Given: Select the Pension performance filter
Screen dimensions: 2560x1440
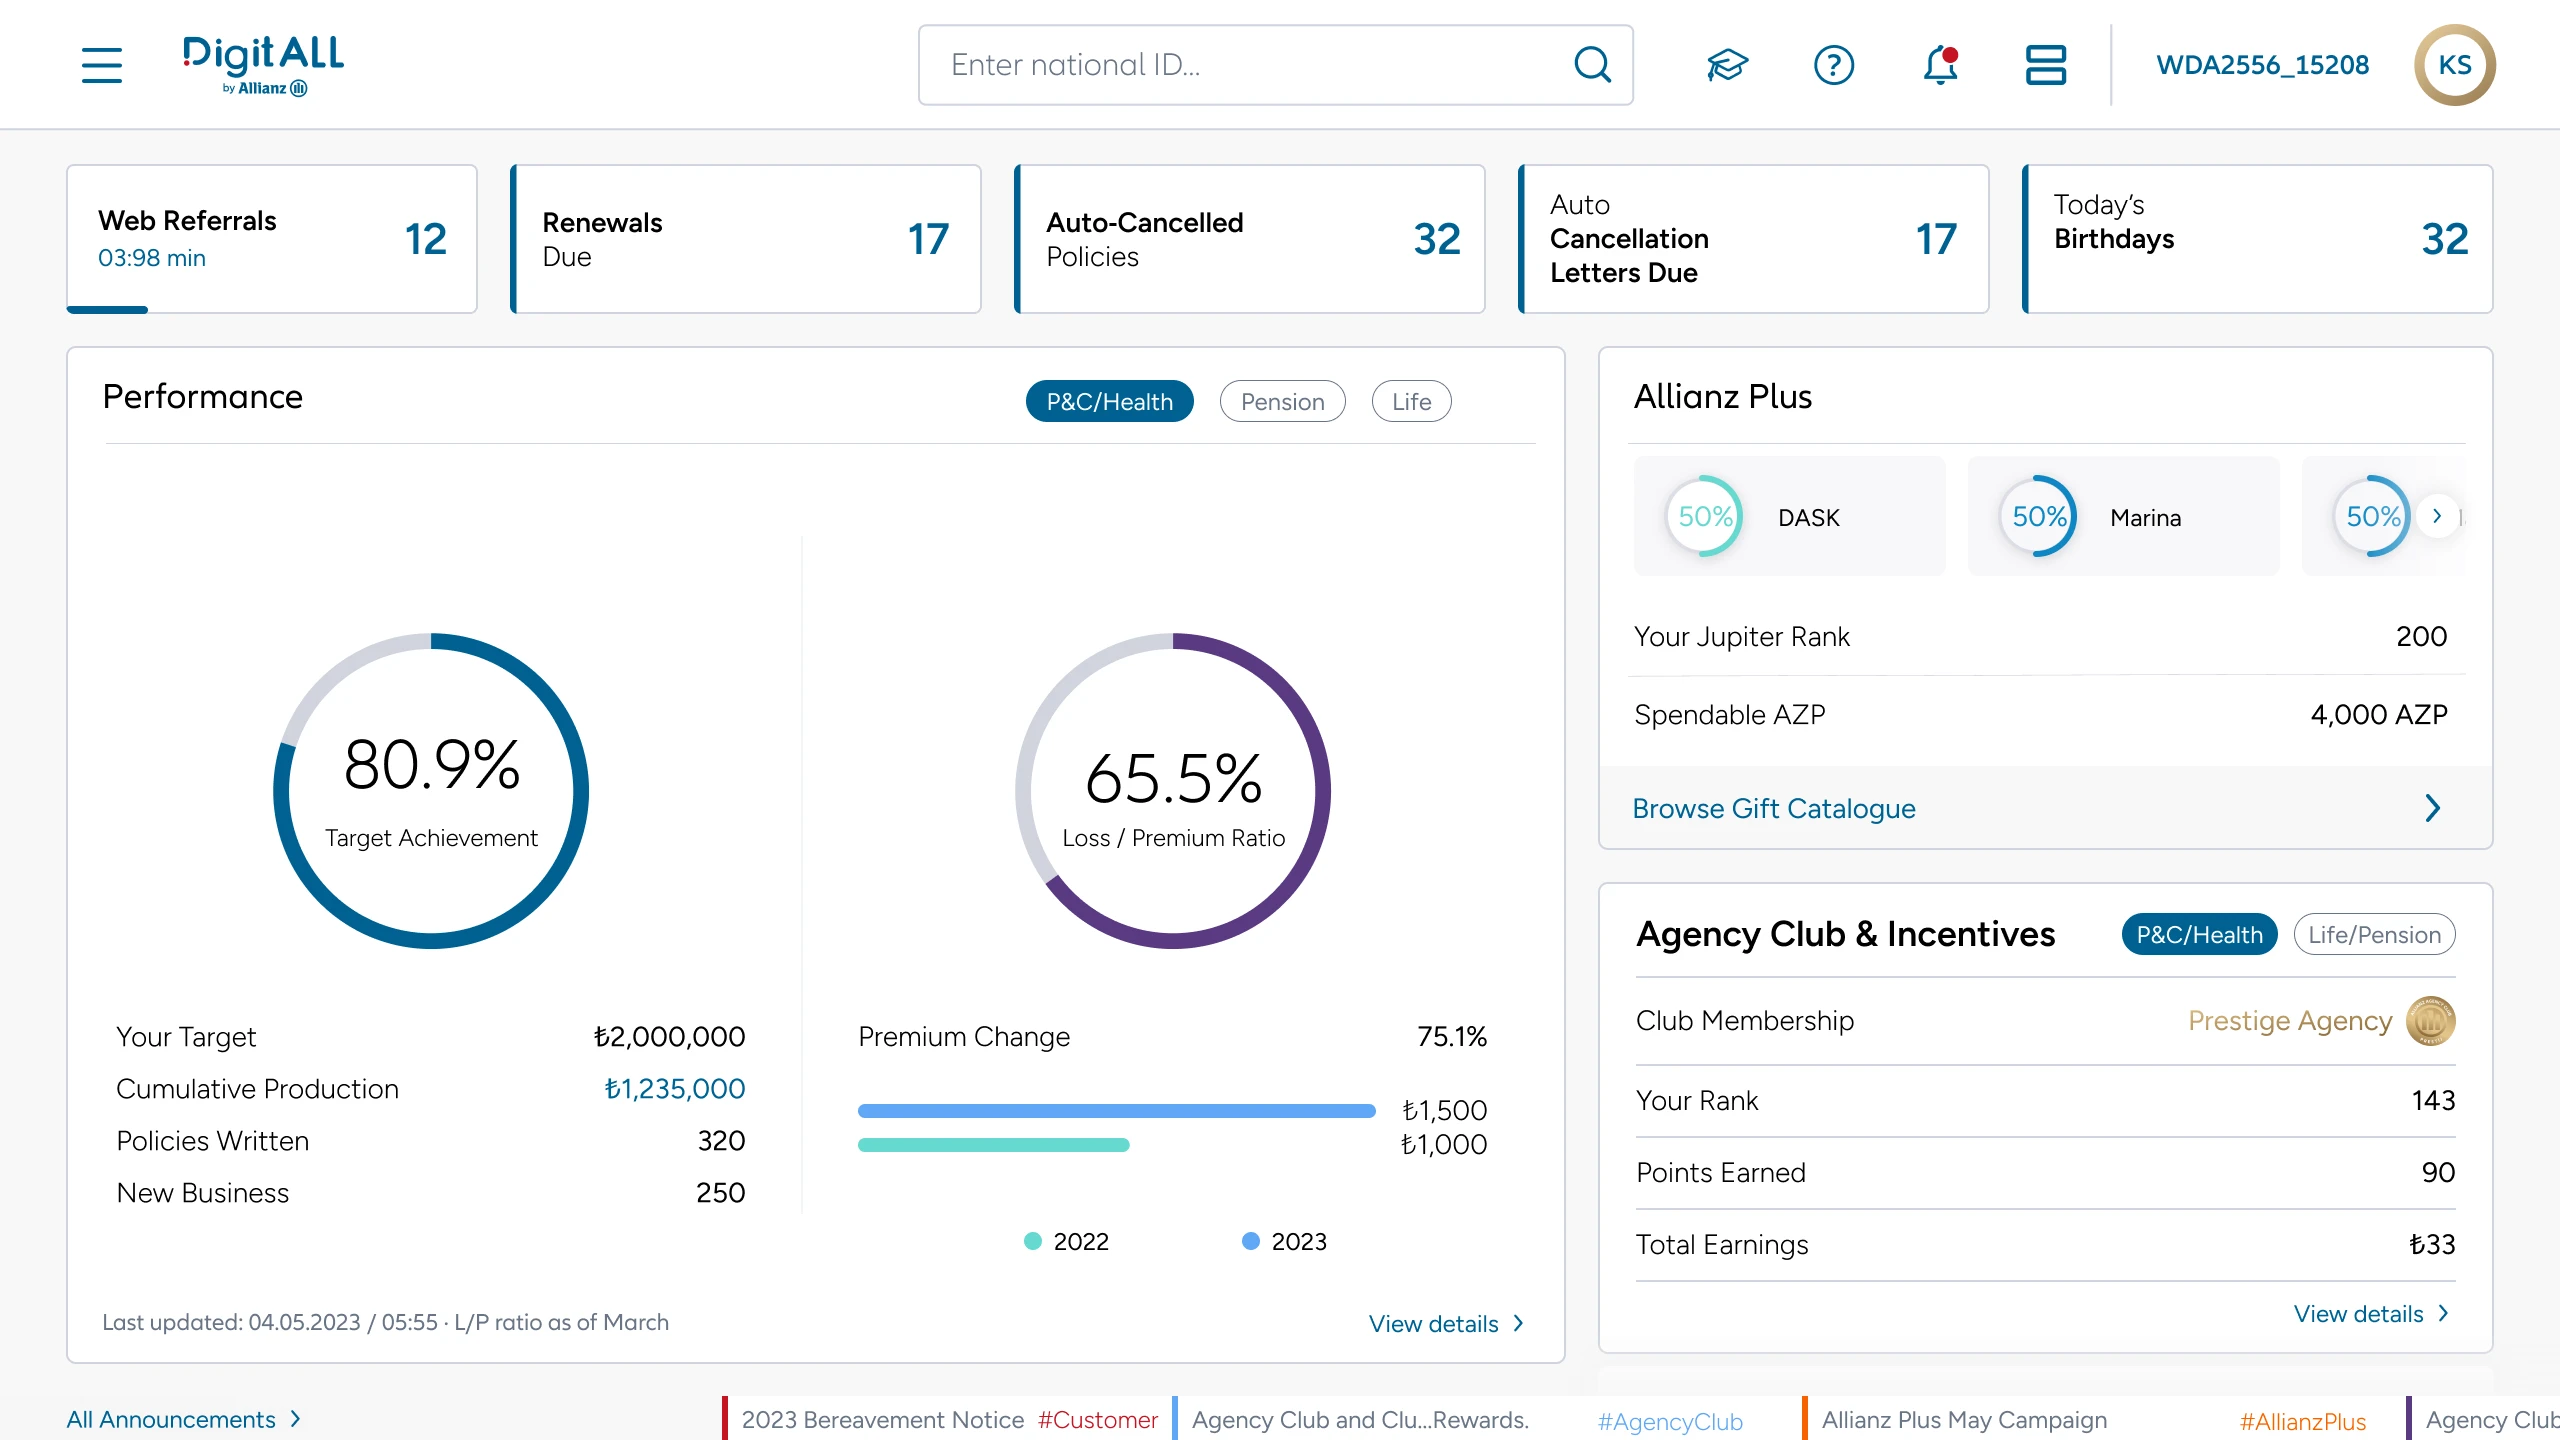Looking at the screenshot, I should 1282,401.
